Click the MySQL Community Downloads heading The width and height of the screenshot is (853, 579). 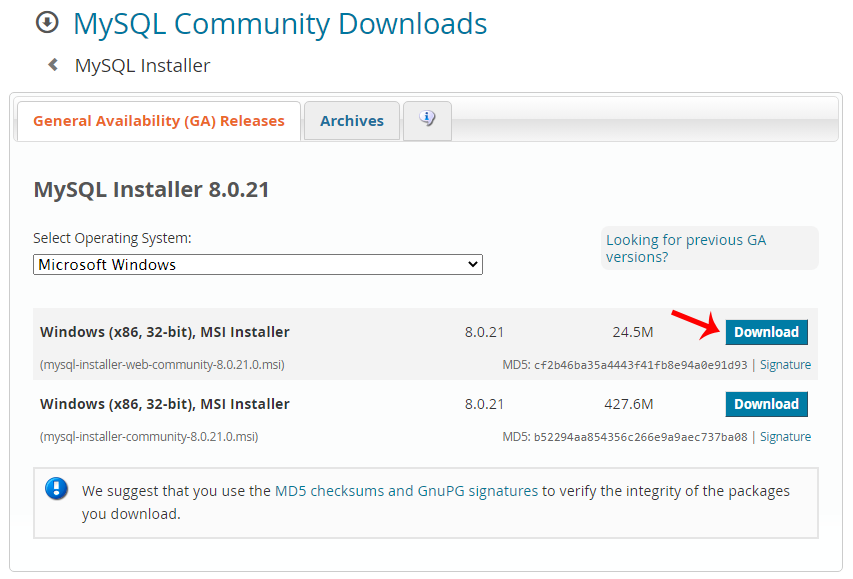(280, 24)
